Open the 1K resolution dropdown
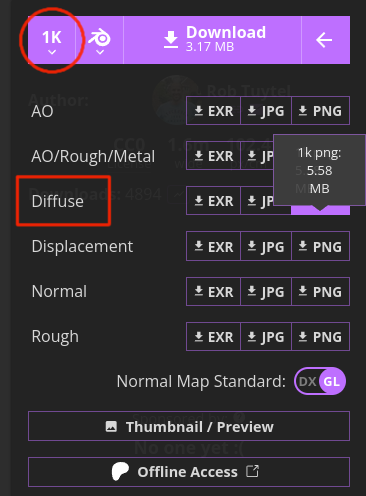 52,40
